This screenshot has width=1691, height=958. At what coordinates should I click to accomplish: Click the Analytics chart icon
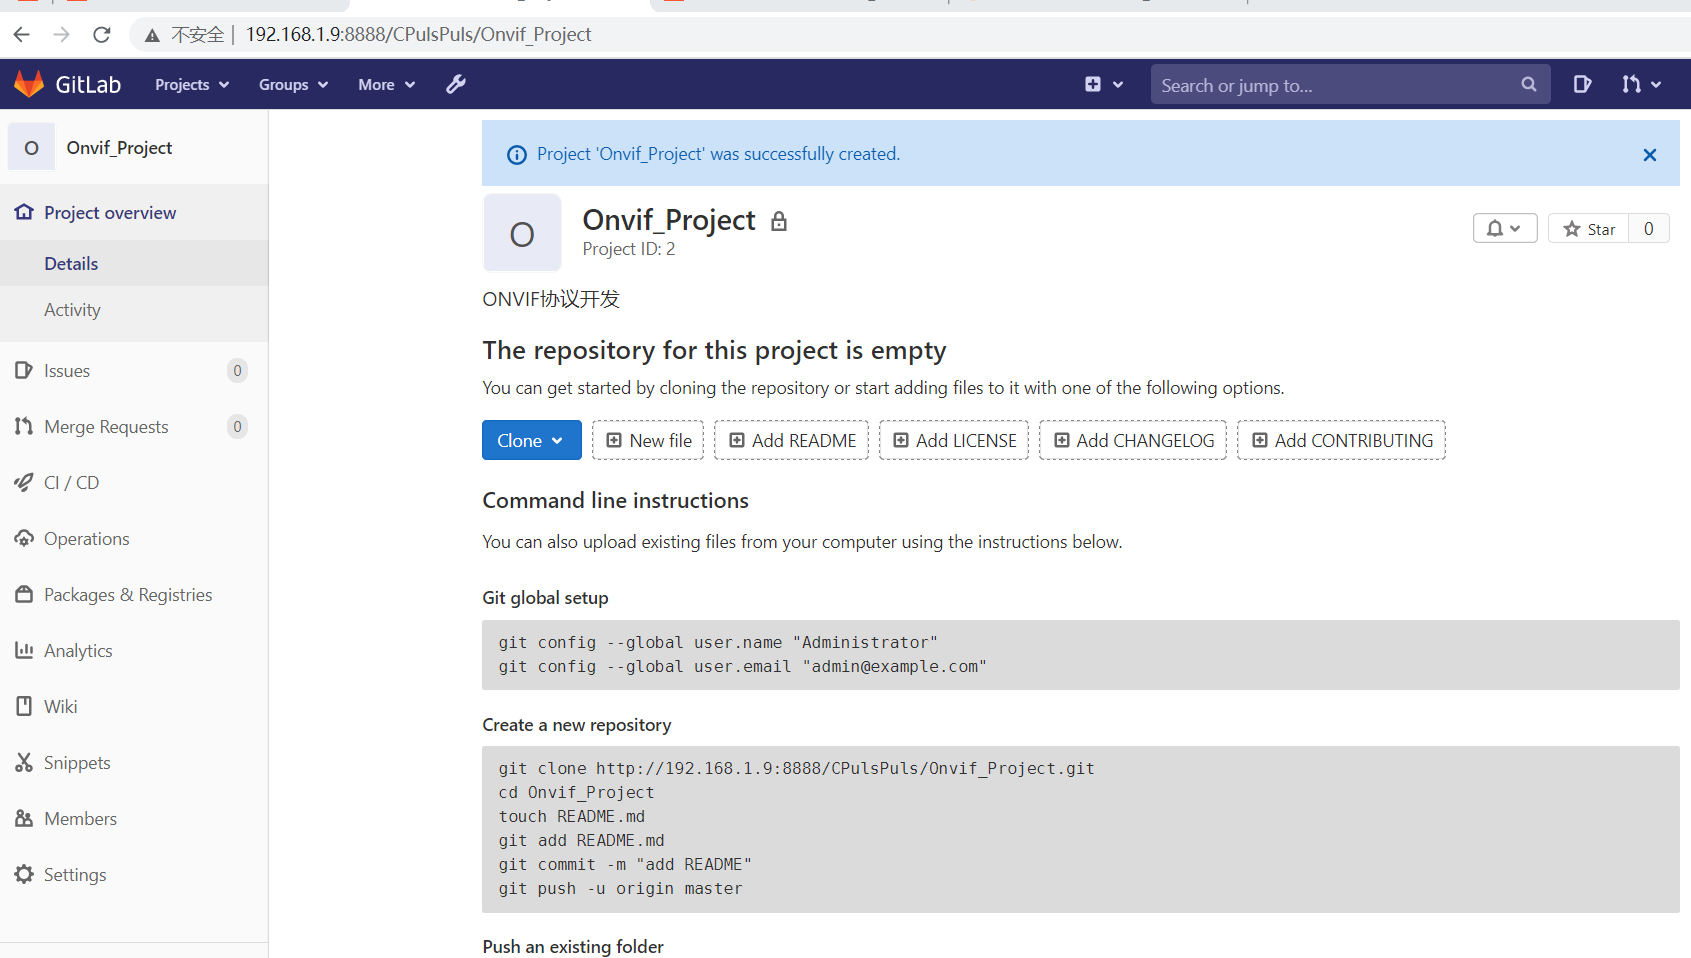(24, 650)
